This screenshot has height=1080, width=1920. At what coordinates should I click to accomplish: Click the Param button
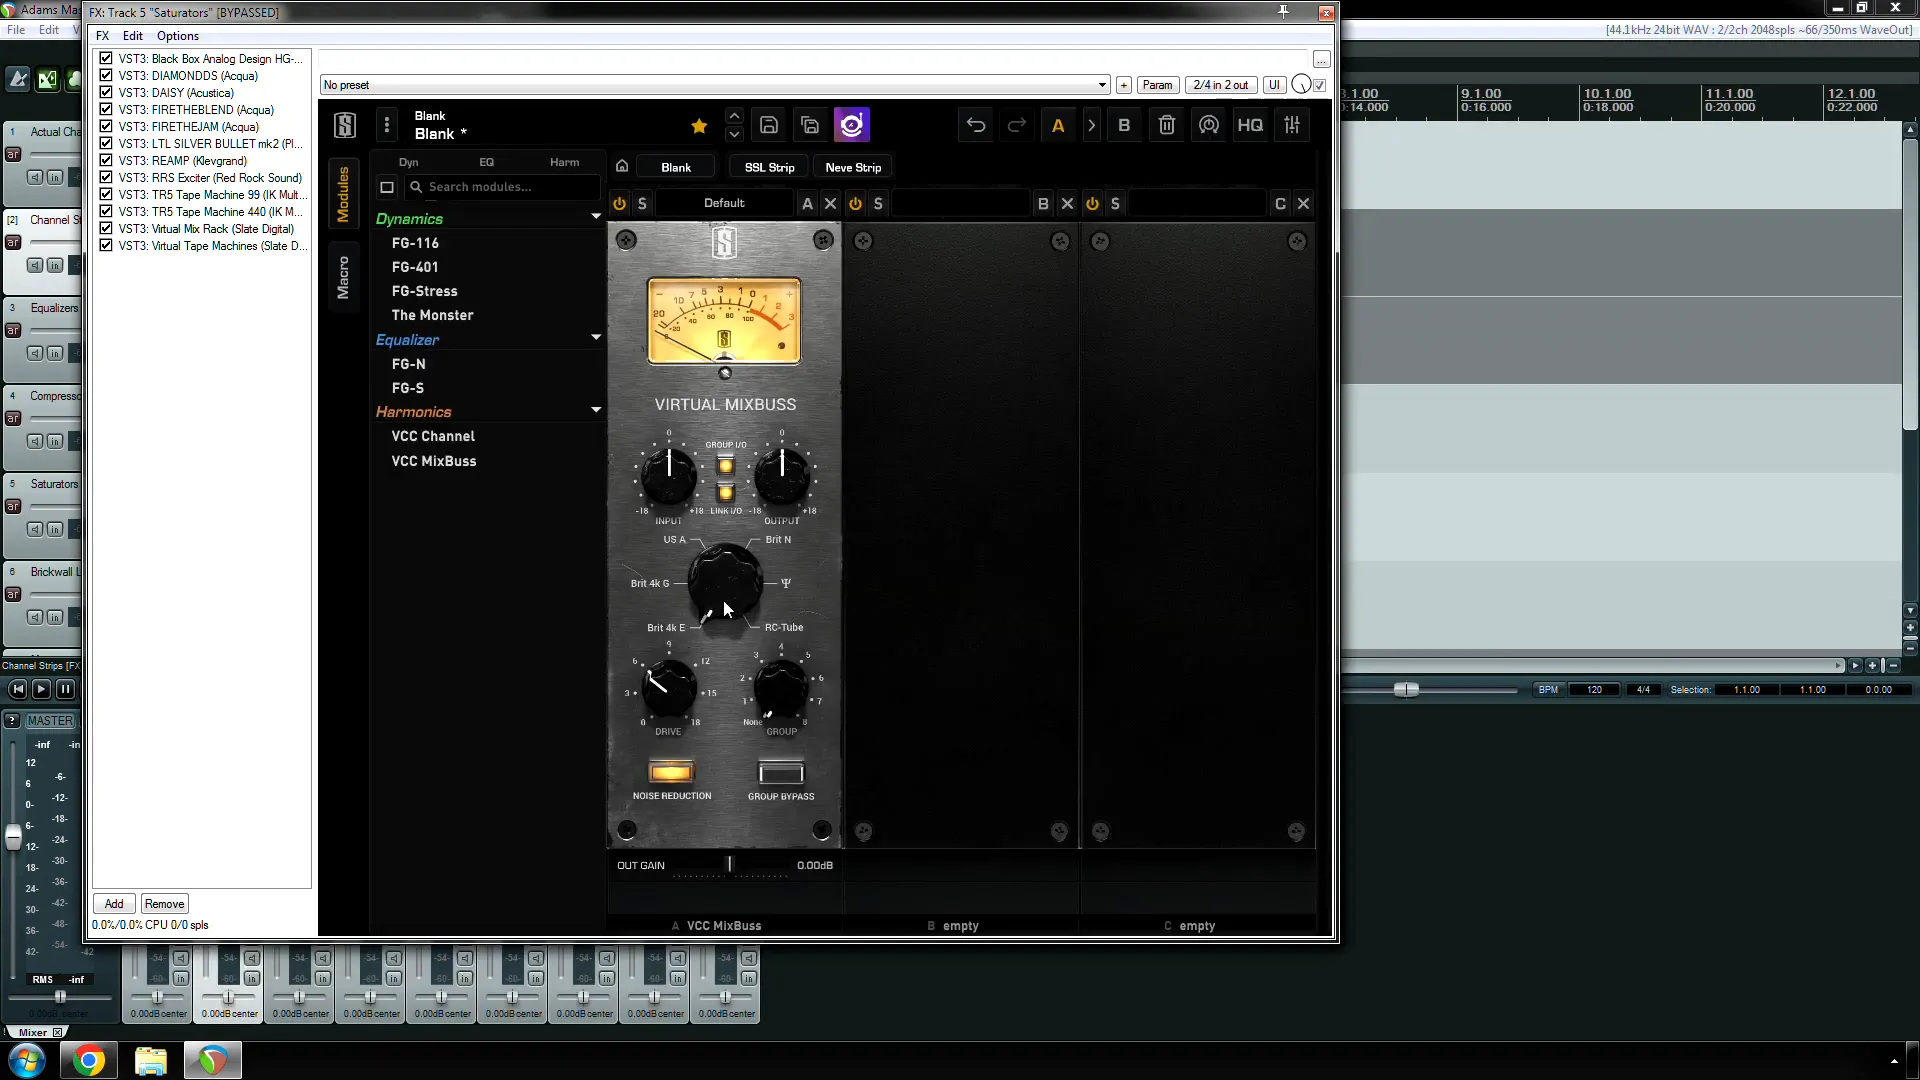[1157, 85]
